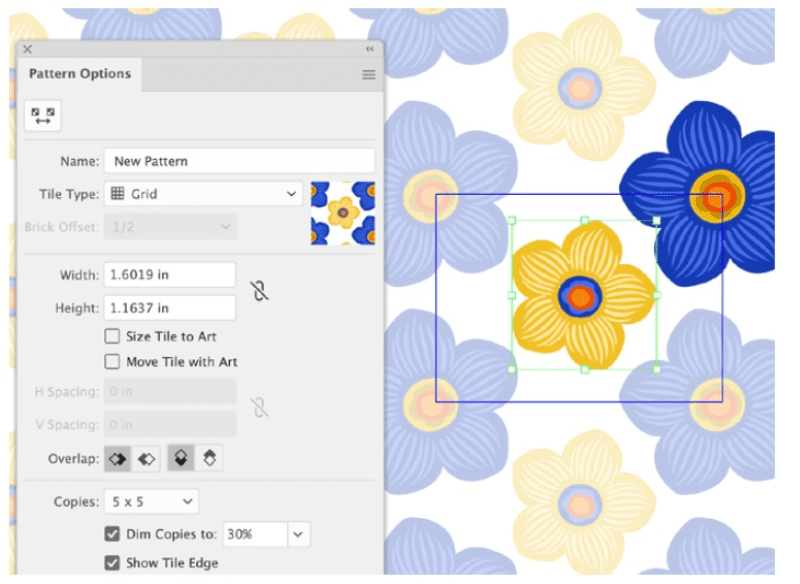Collapse the panel with double chevrons
The width and height of the screenshot is (800, 584).
point(370,49)
